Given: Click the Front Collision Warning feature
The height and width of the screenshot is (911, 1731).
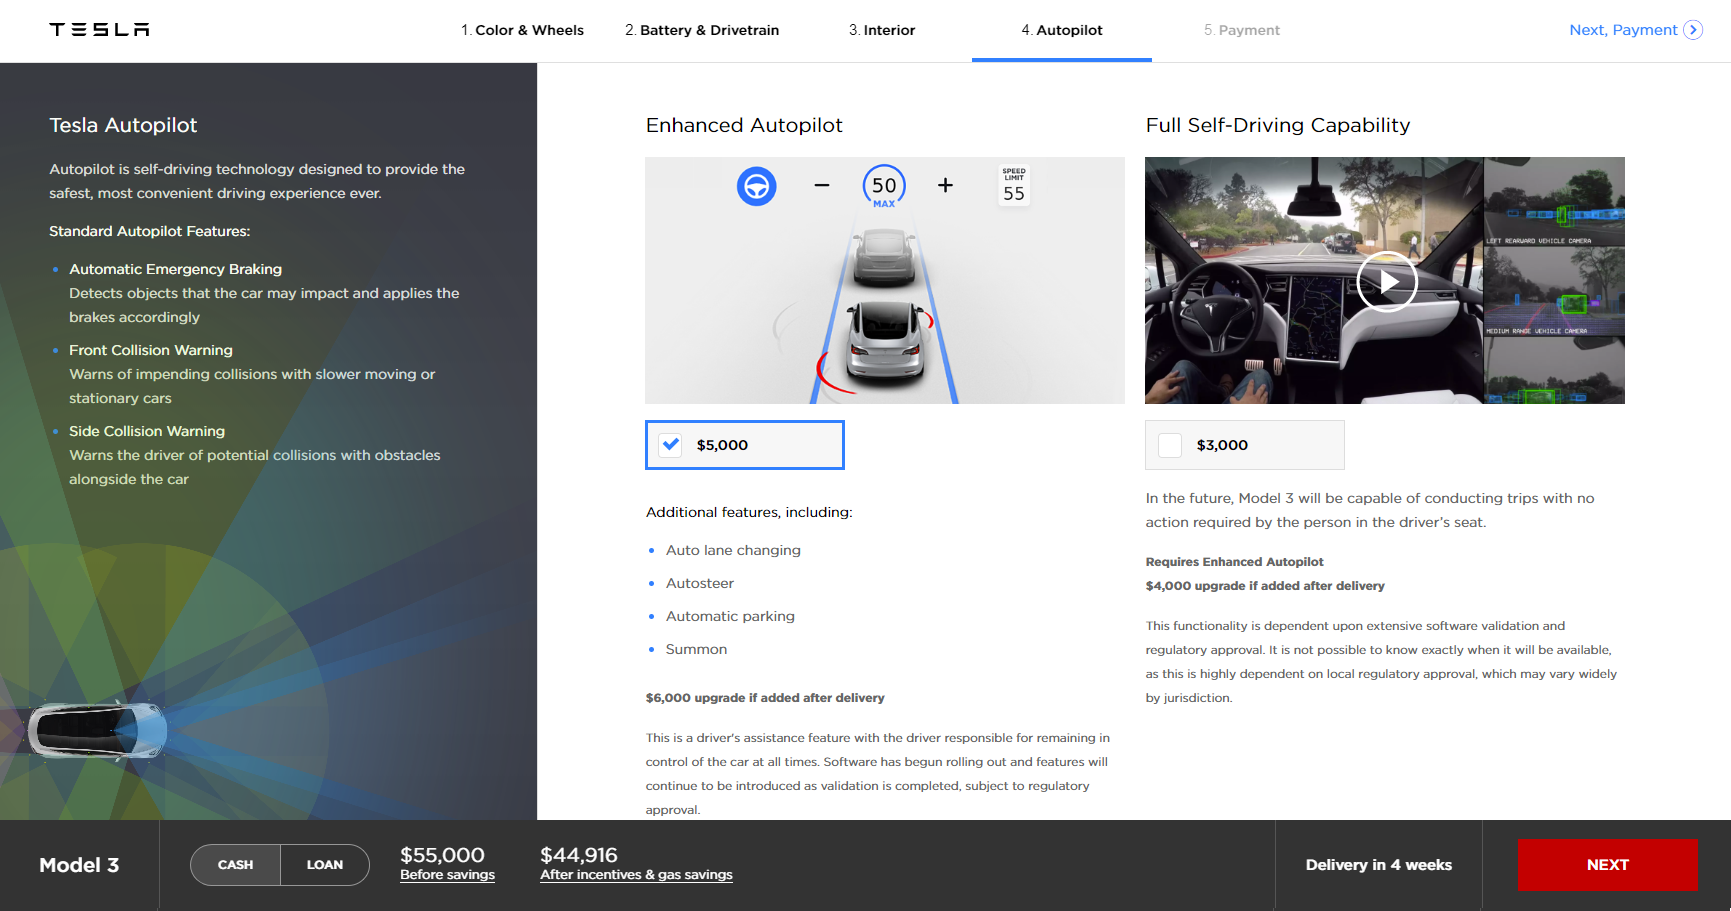Looking at the screenshot, I should pyautogui.click(x=151, y=350).
